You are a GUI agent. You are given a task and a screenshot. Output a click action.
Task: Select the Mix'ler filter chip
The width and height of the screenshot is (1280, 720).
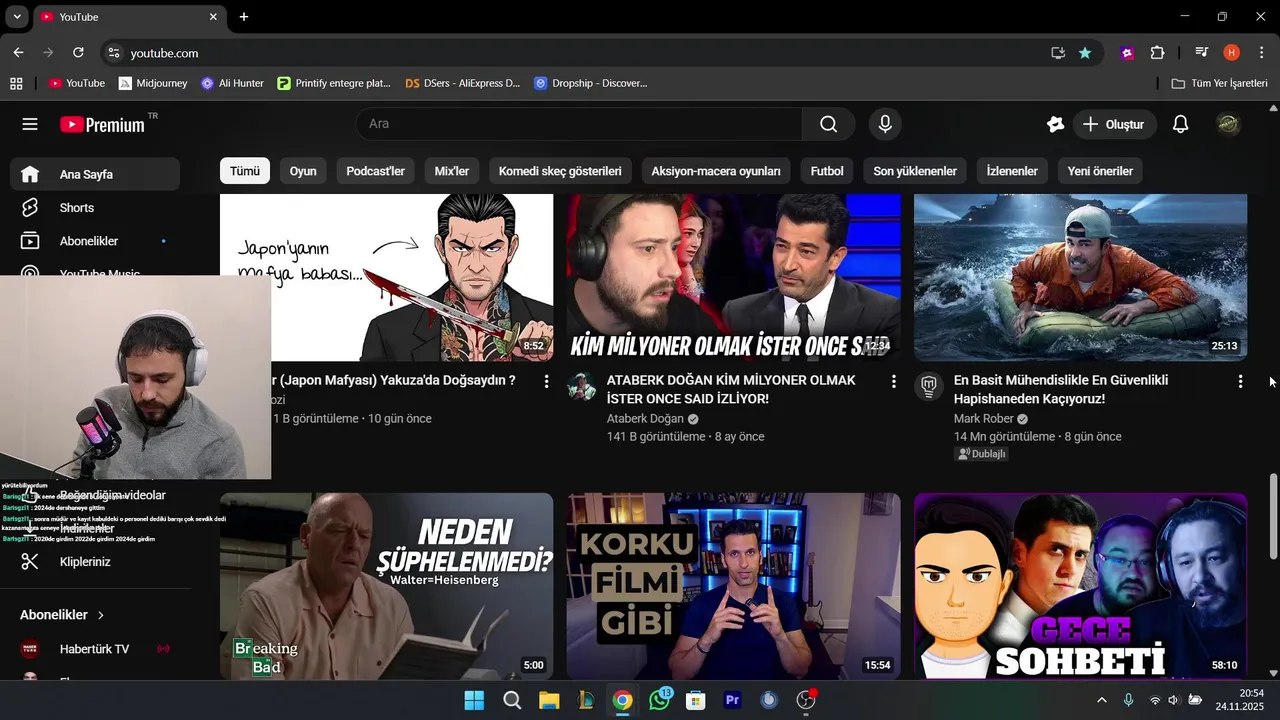[452, 171]
